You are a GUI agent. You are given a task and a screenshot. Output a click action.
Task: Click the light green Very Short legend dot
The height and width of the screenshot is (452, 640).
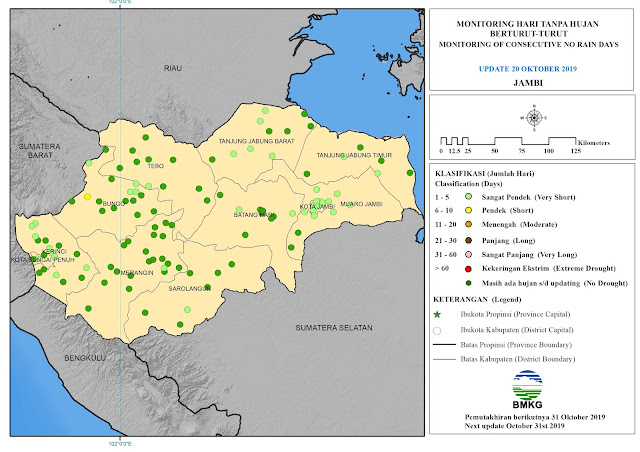click(468, 197)
